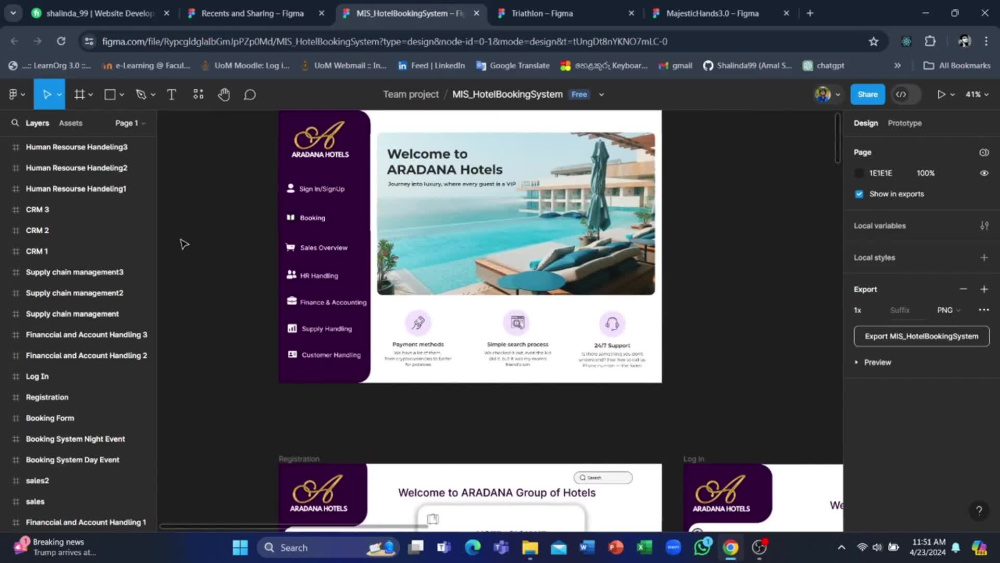Open the Google Translate bookmark
Image resolution: width=1000 pixels, height=563 pixels.
(x=513, y=65)
